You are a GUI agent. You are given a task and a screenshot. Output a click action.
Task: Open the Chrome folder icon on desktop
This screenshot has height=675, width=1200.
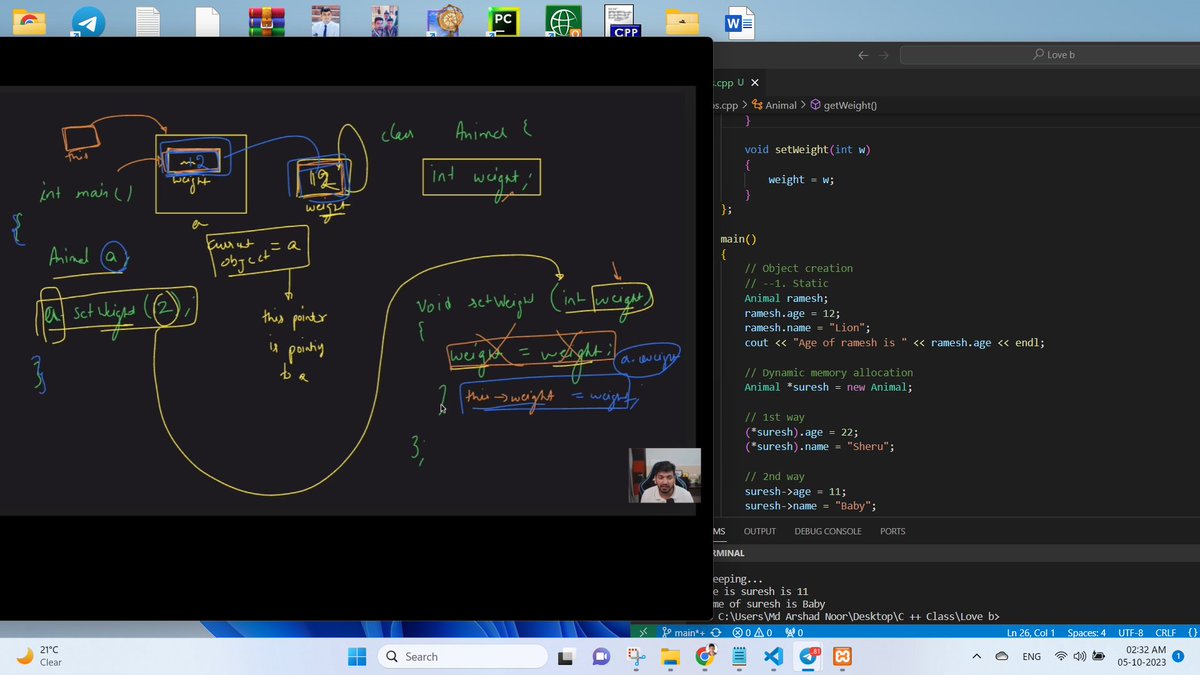click(29, 22)
